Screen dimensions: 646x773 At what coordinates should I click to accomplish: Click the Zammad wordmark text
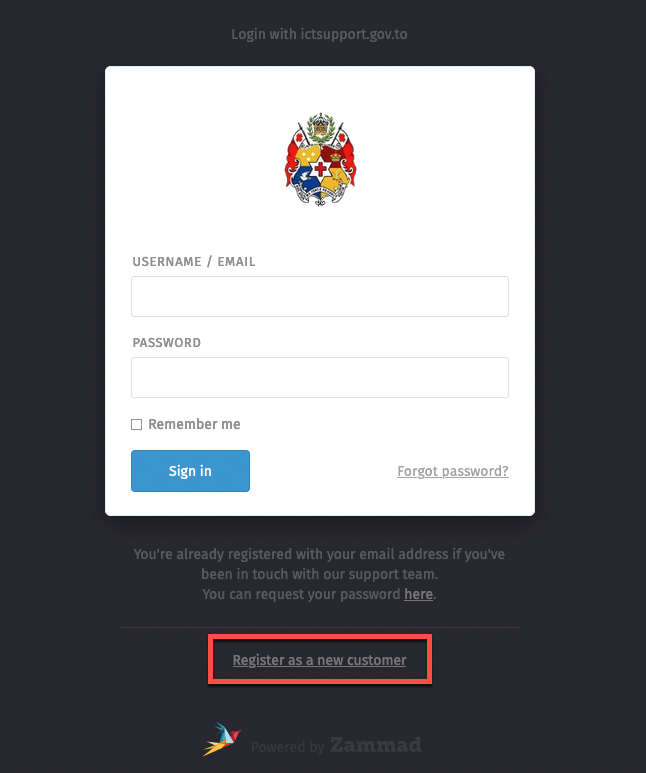(375, 745)
